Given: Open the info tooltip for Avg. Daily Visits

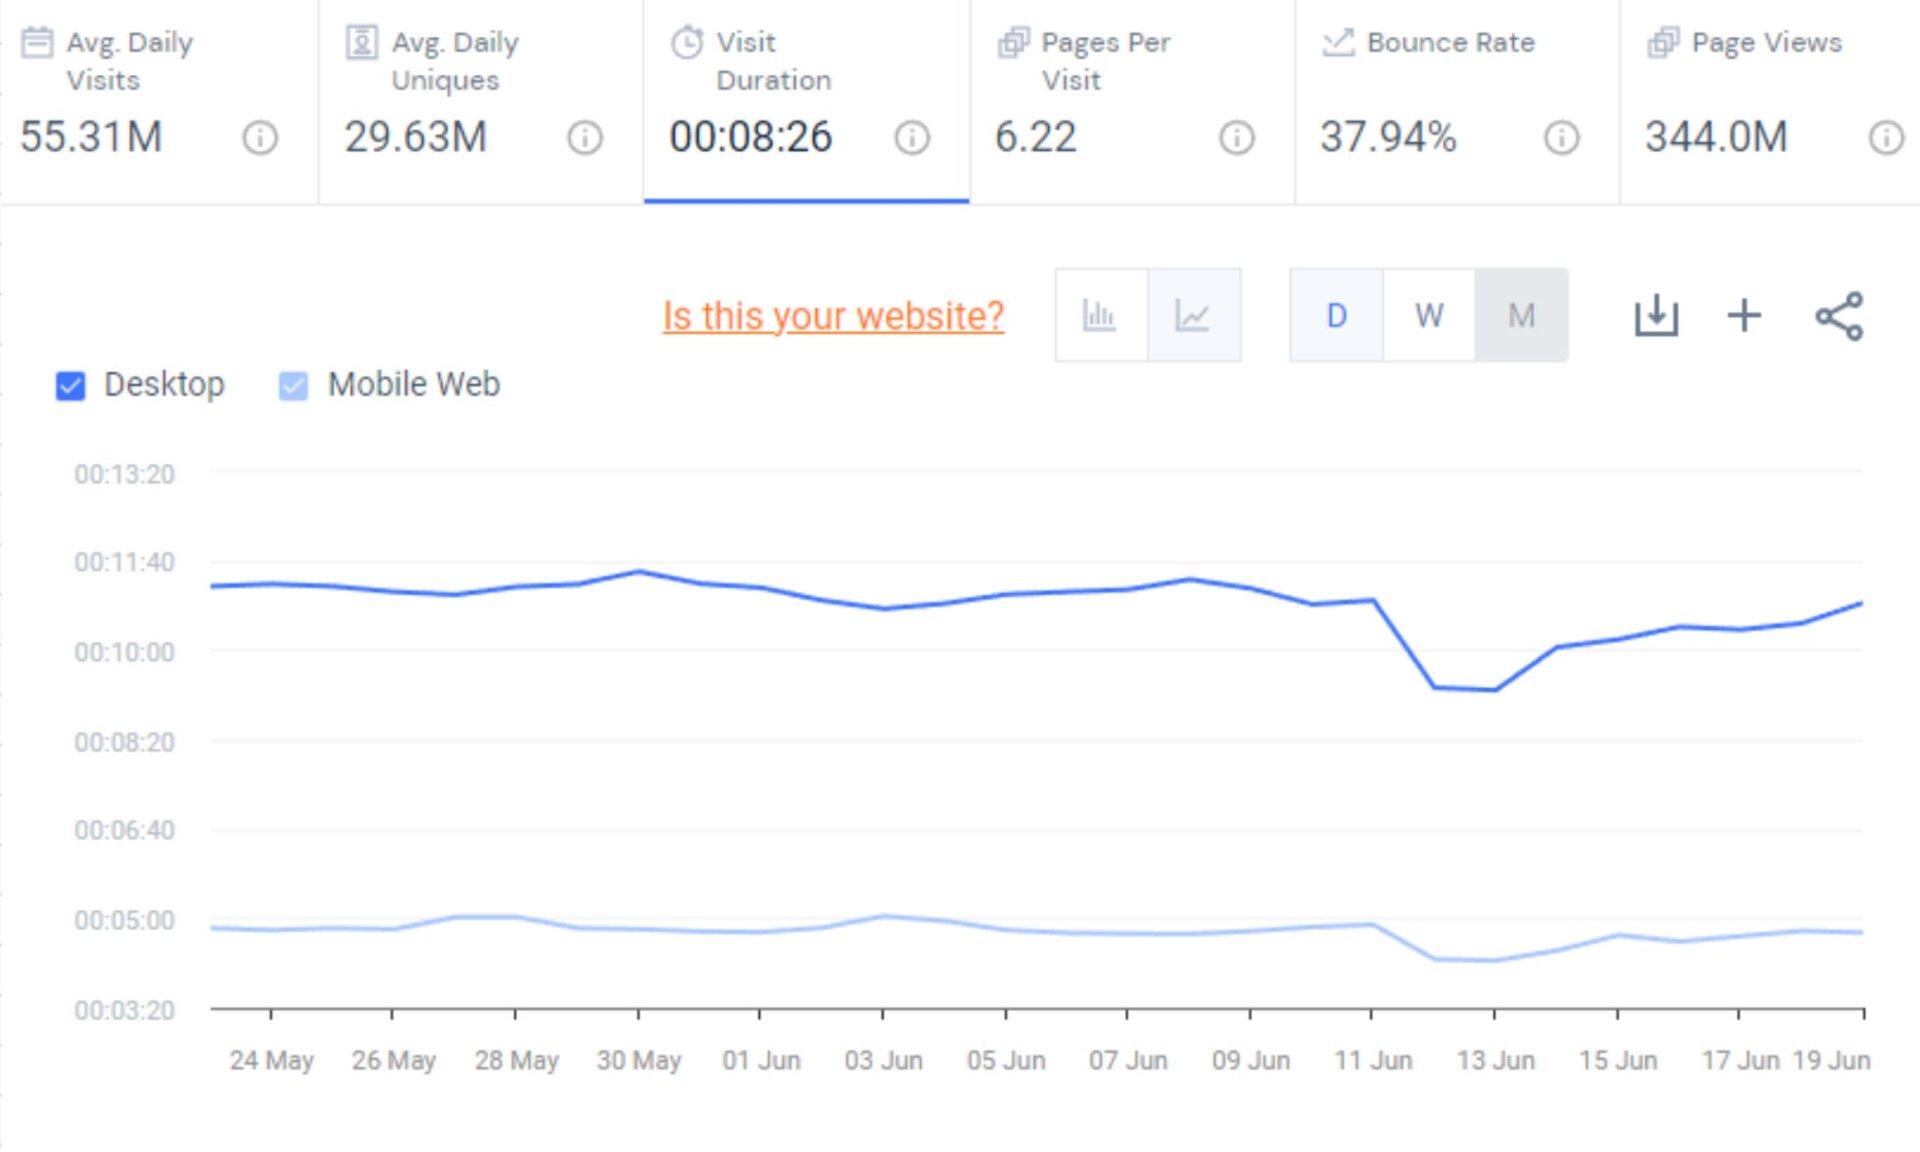Looking at the screenshot, I should 260,139.
